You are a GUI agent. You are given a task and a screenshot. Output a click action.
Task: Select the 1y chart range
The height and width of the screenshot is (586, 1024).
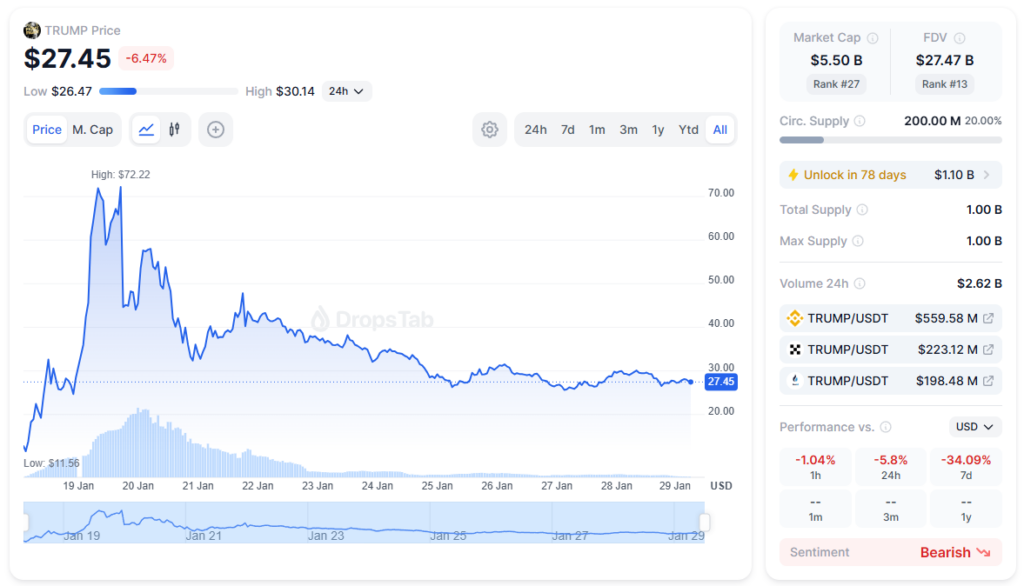tap(658, 129)
